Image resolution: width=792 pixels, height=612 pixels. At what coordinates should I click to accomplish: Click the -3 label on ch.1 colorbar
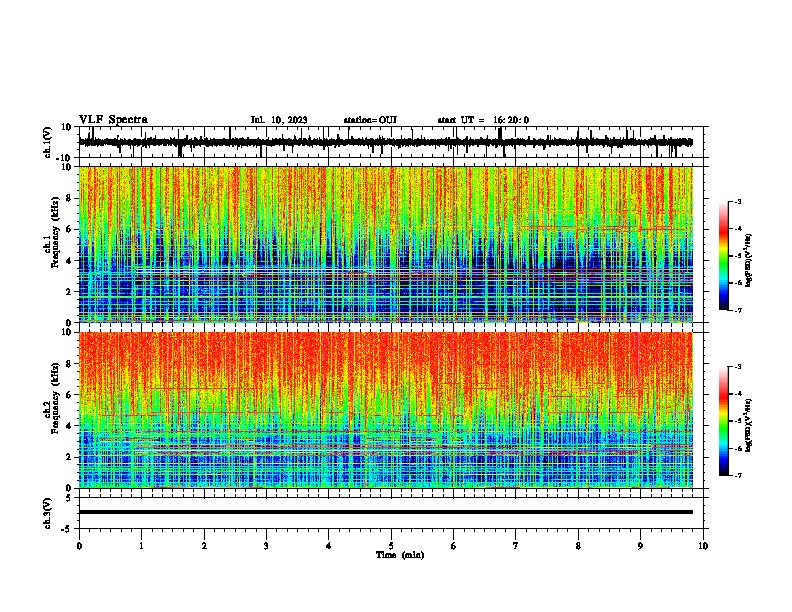[737, 201]
